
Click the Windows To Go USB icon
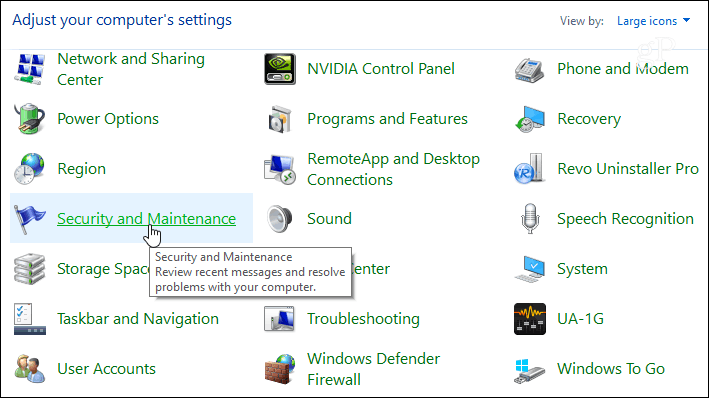(529, 371)
